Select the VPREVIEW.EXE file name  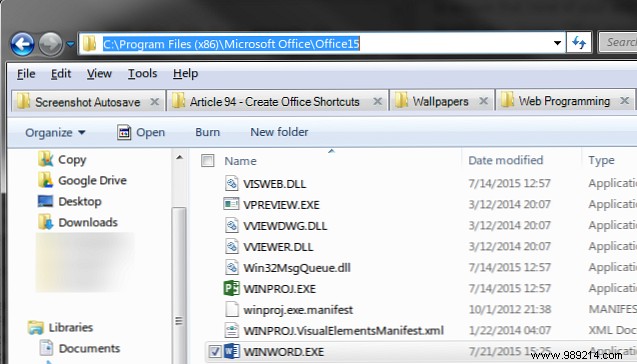(x=281, y=205)
